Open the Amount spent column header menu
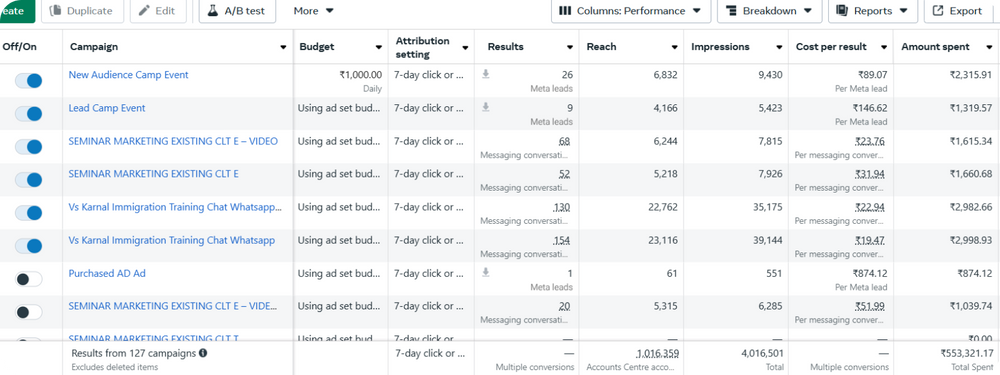 (x=988, y=47)
